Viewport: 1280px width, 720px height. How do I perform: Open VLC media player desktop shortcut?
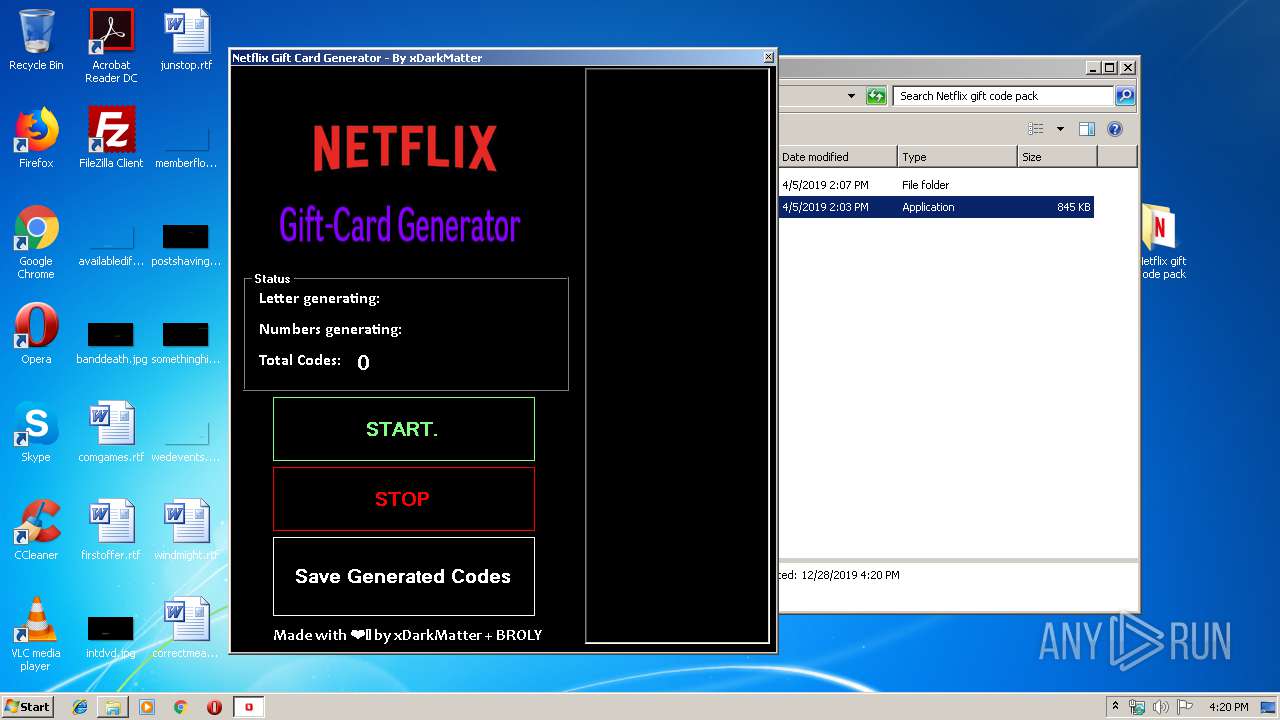[x=36, y=635]
